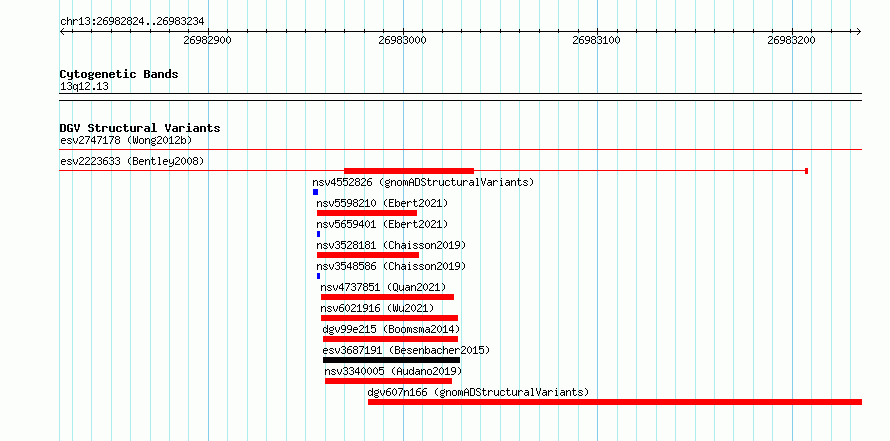890x441 pixels.
Task: Open the nsv3548586 (Chaisson2019) label
Action: coord(391,266)
